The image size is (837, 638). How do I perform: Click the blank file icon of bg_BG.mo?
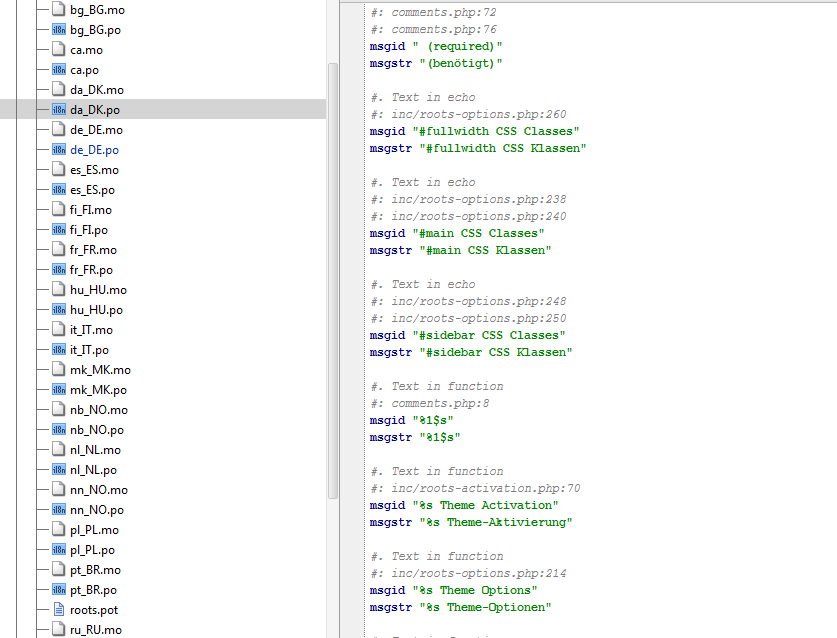point(58,10)
